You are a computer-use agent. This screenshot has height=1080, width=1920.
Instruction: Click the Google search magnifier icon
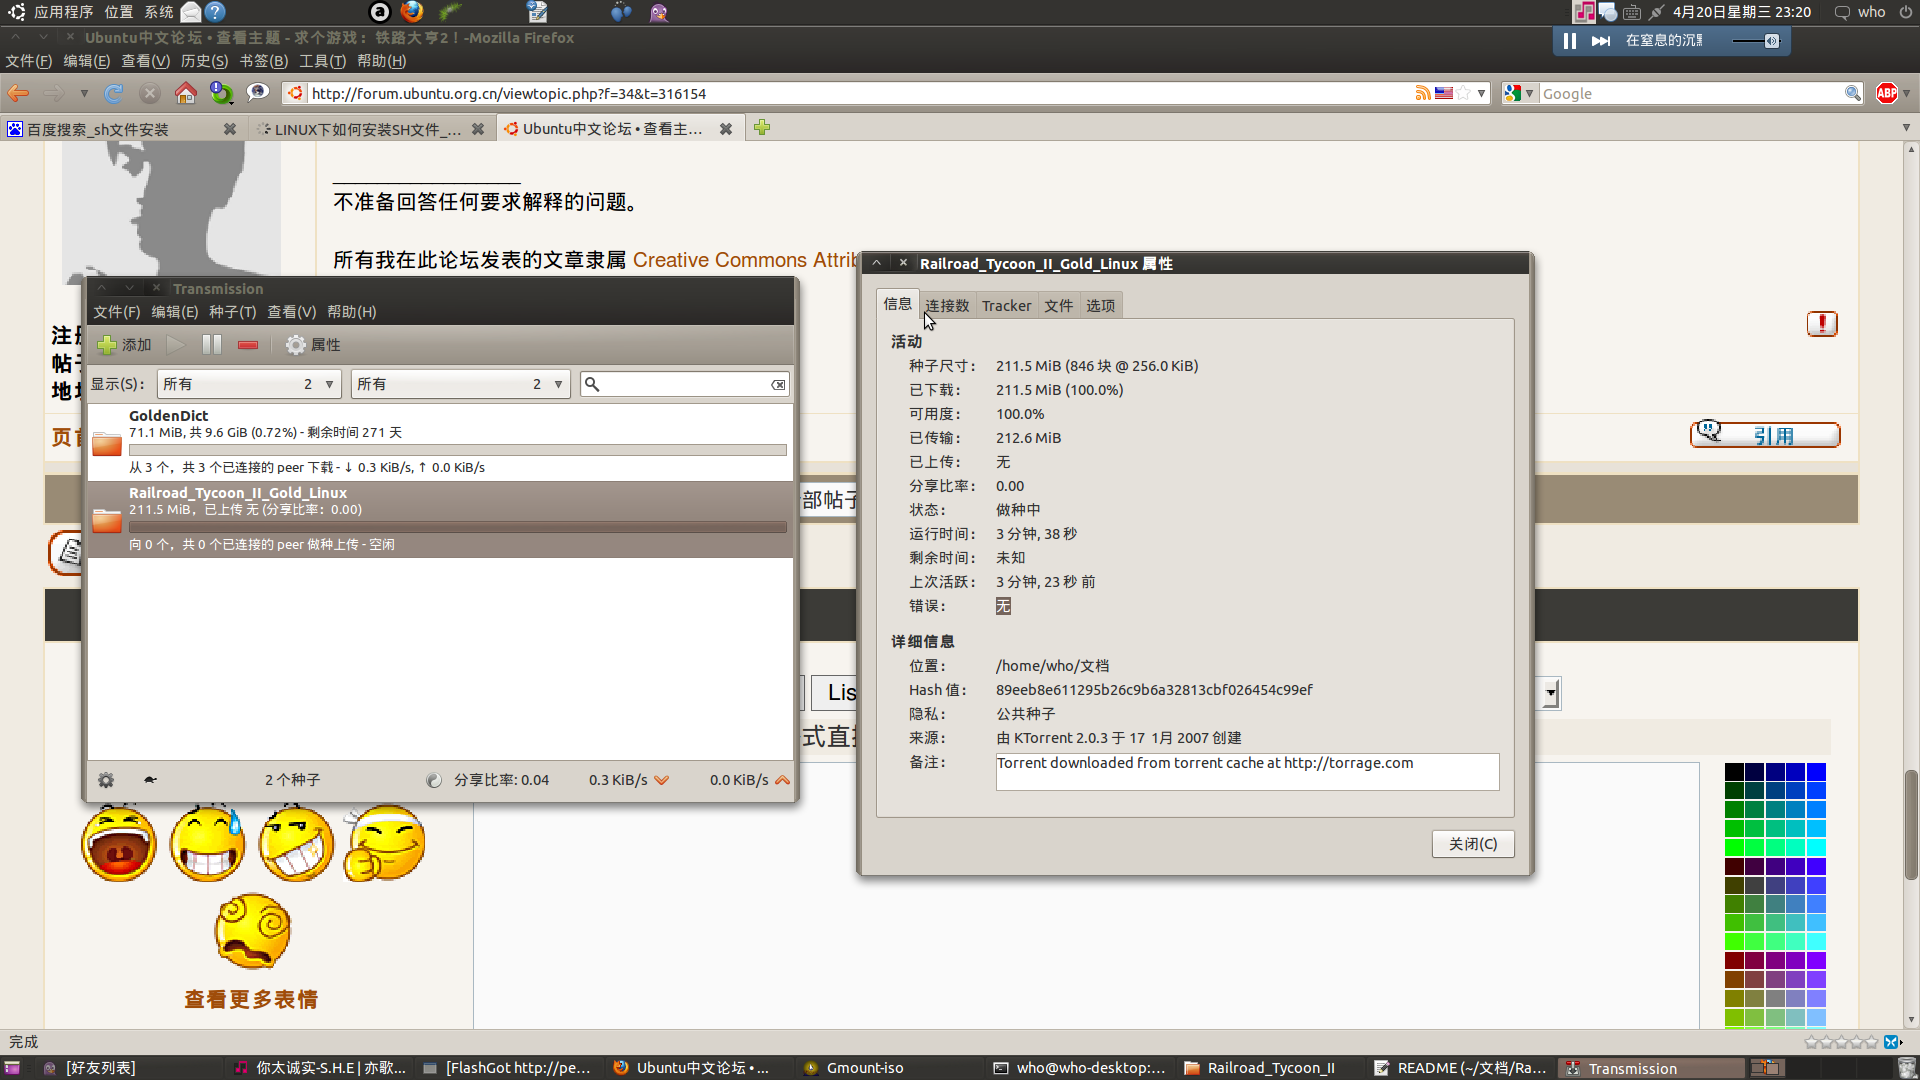coord(1852,93)
